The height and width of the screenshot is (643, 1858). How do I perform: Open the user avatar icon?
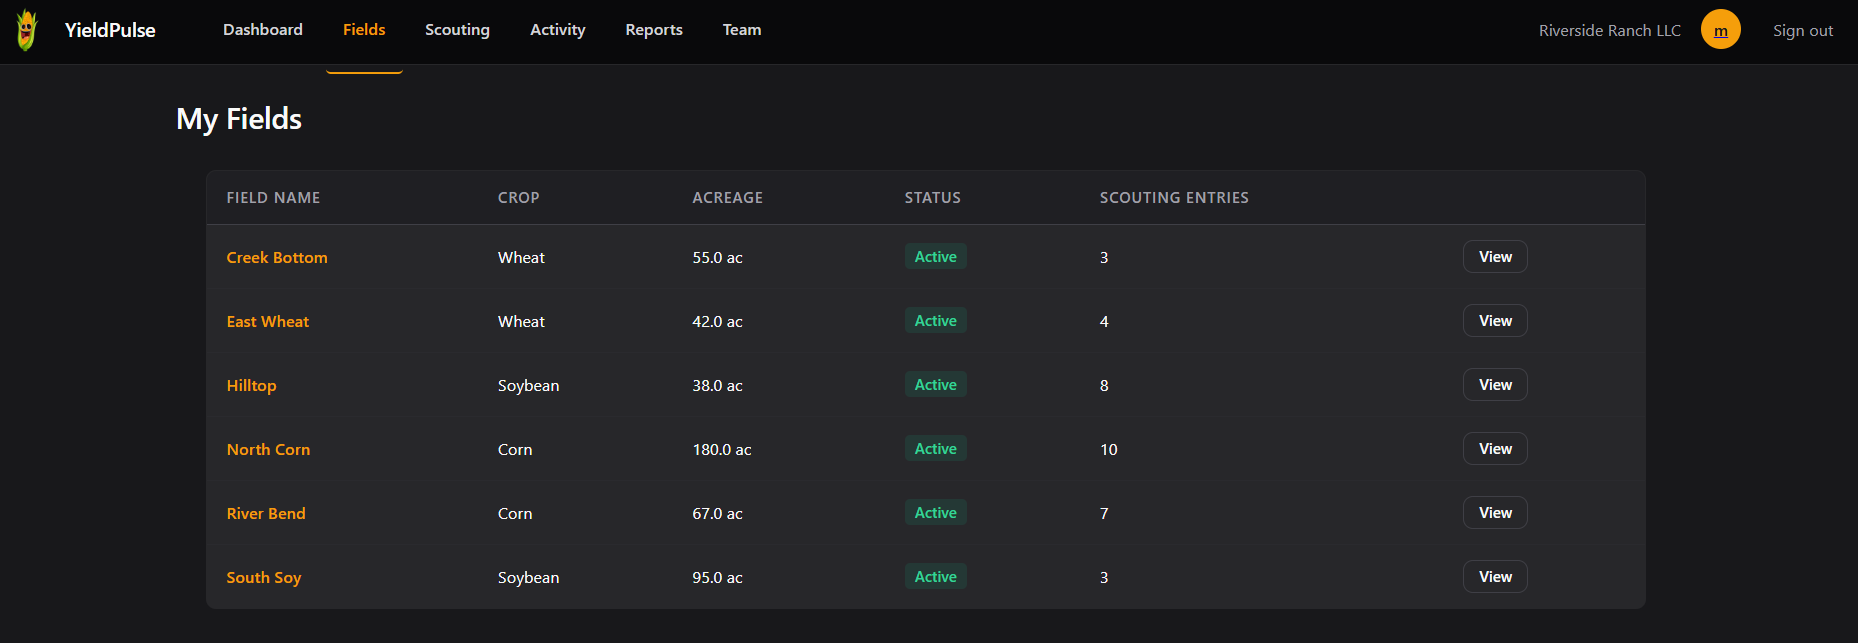[1720, 30]
